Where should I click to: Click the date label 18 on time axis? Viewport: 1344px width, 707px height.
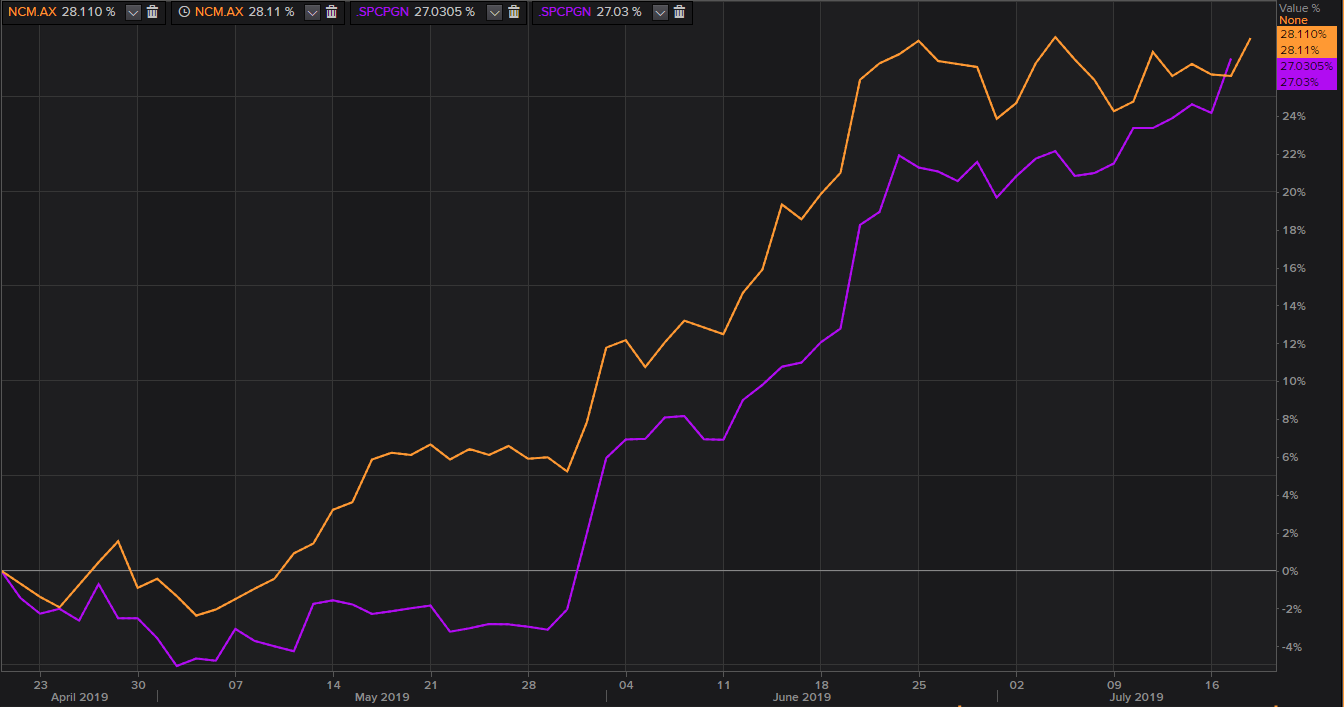point(821,685)
